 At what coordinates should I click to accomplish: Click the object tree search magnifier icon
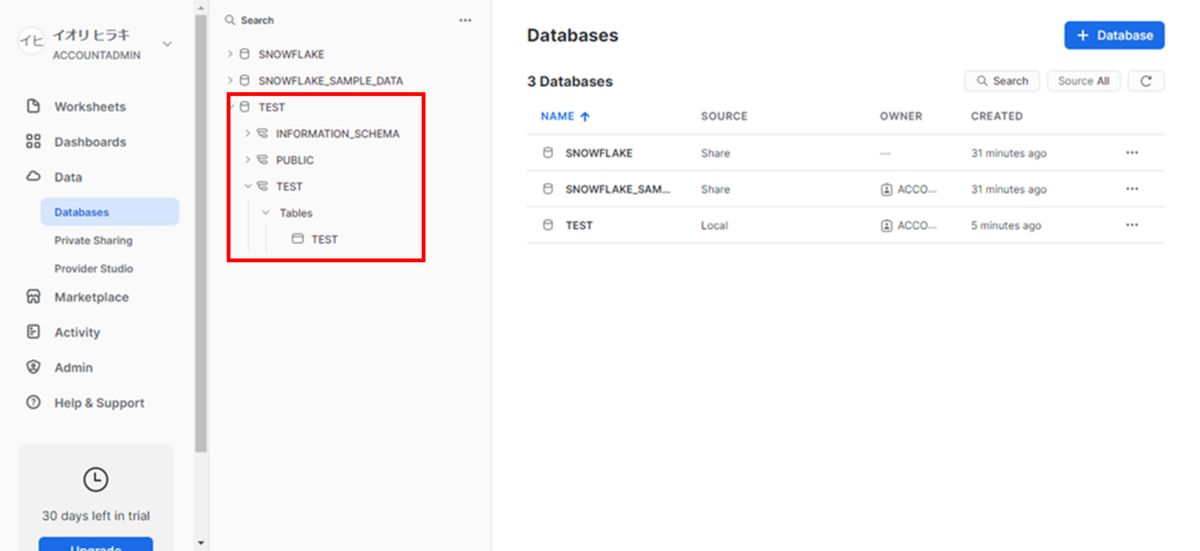230,20
